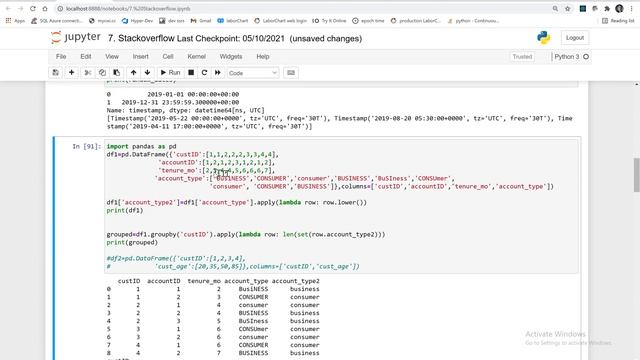
Task: Open the LaborChart web login bookmark
Action: point(280,20)
